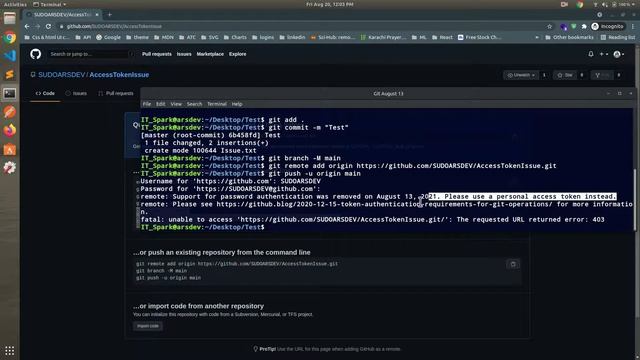Open the Reading list
This screenshot has width=640, height=360.
618,37
